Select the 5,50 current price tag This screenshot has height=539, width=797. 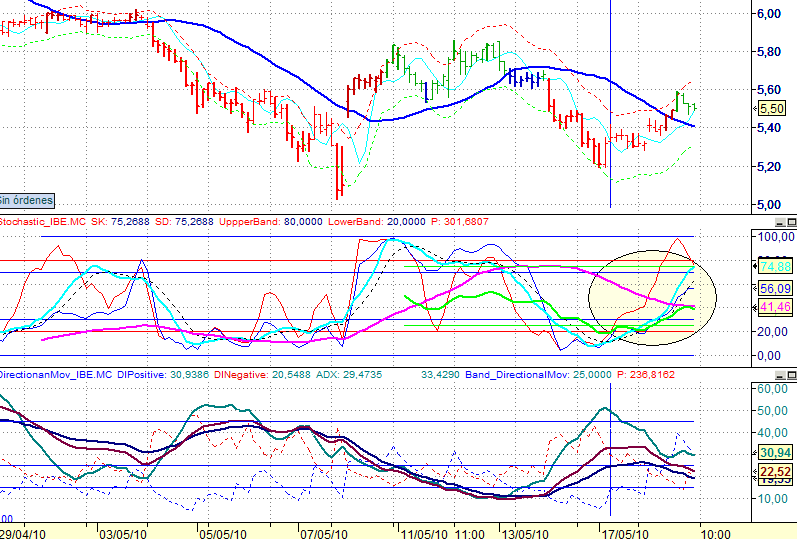pyautogui.click(x=772, y=108)
